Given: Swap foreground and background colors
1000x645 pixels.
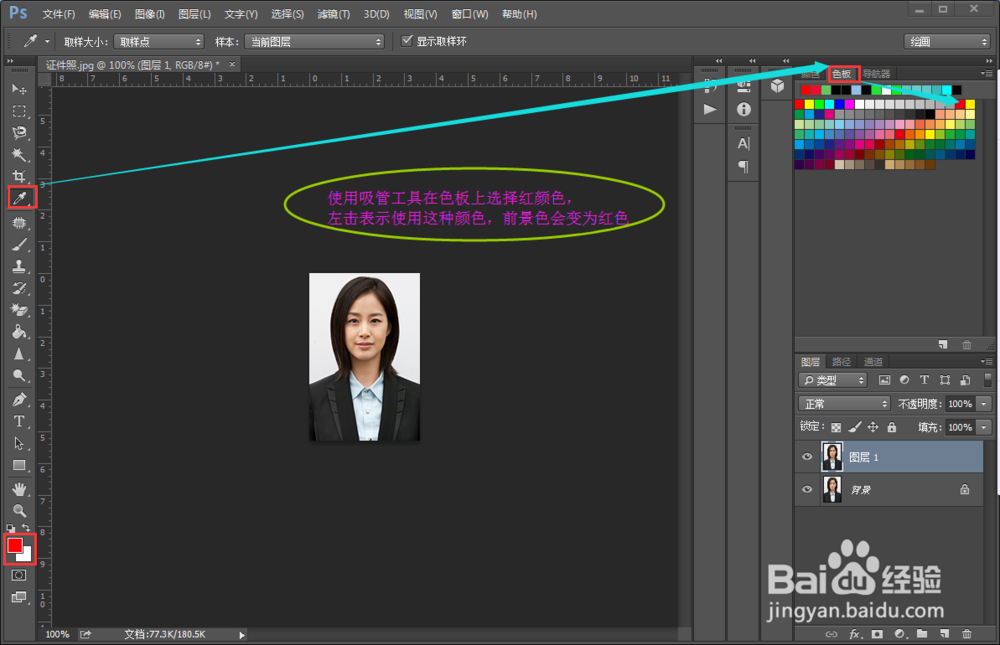Looking at the screenshot, I should tap(26, 528).
